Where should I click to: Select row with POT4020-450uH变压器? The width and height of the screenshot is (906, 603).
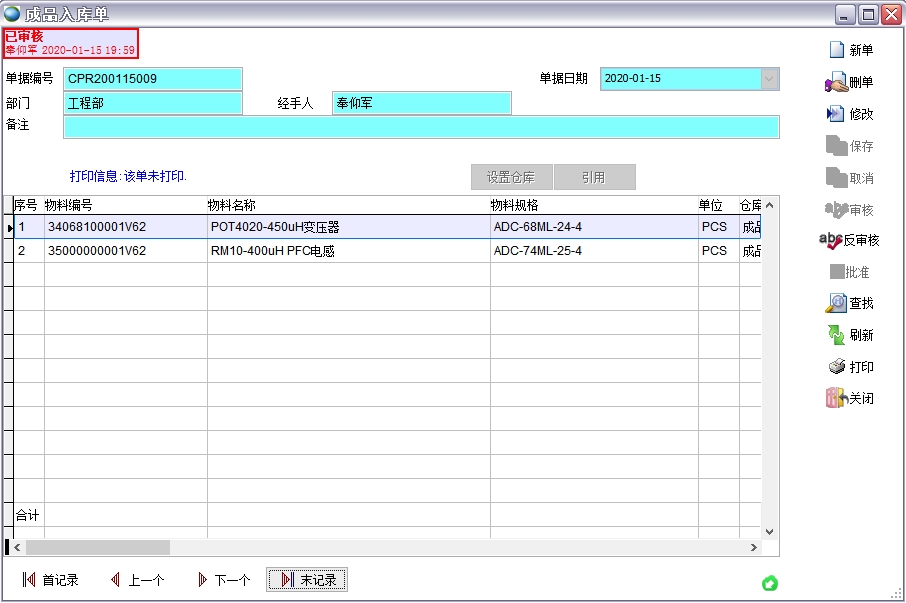point(275,227)
